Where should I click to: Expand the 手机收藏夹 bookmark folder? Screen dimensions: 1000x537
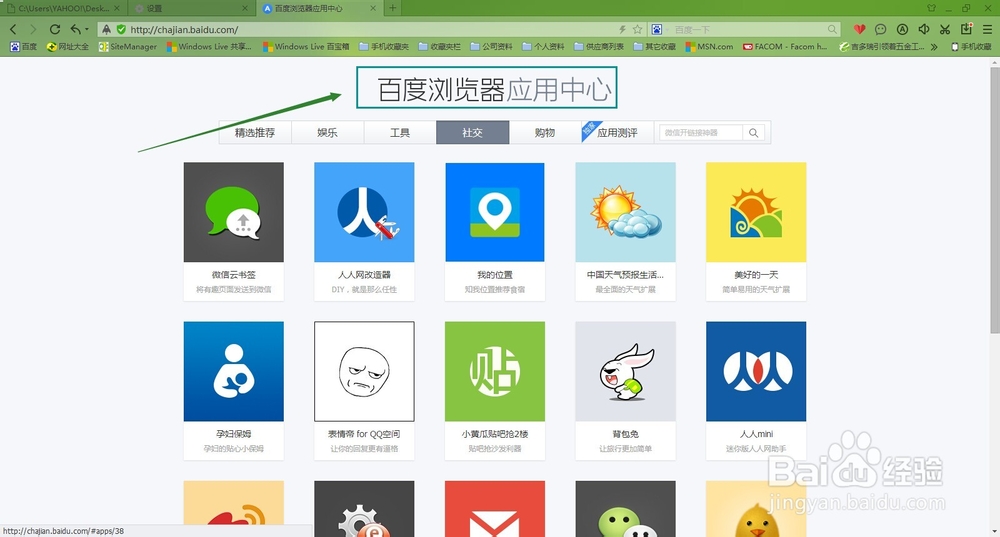(384, 47)
